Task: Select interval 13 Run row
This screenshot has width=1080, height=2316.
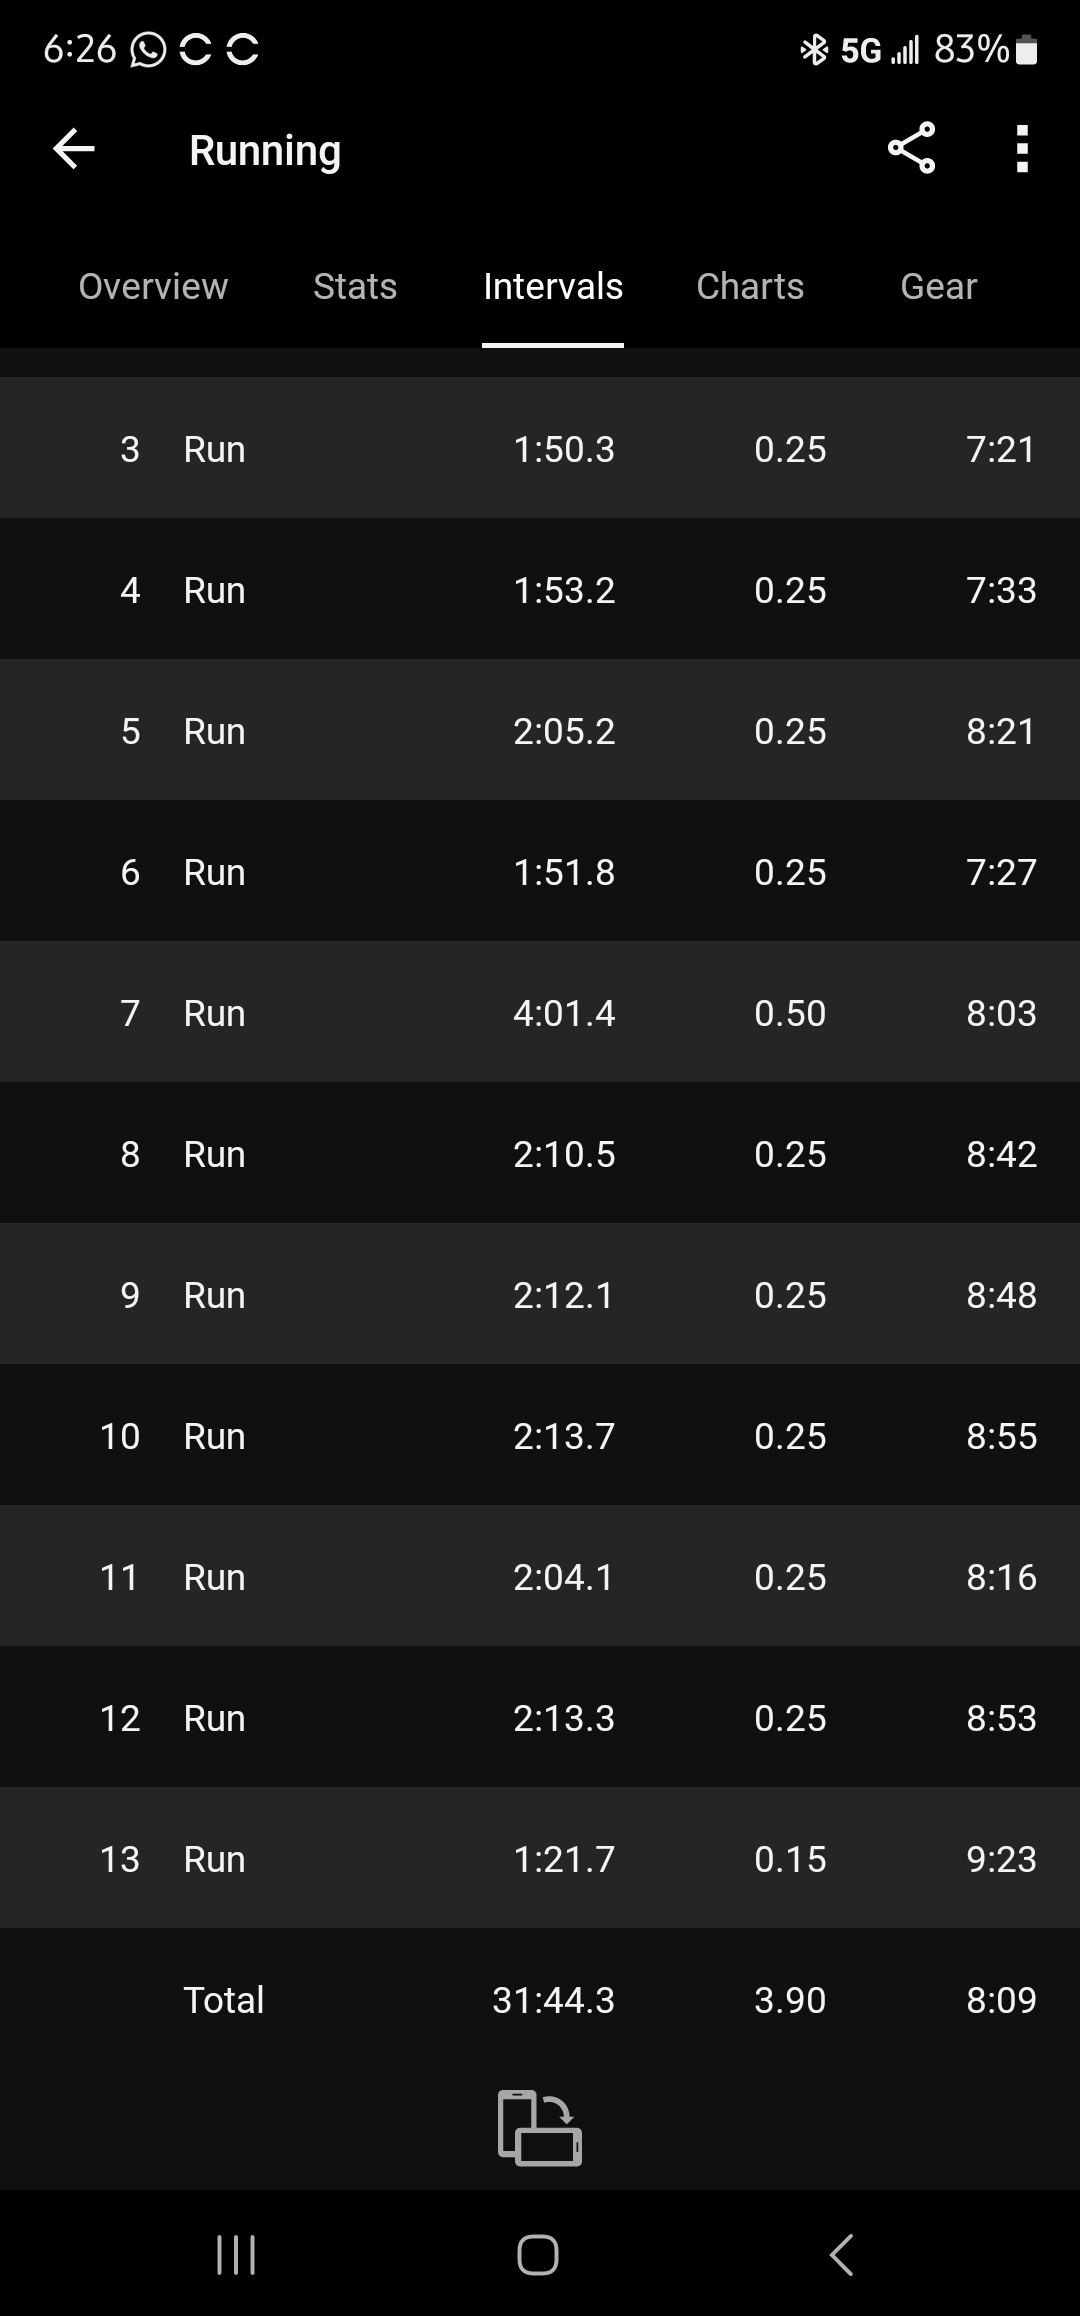Action: pos(540,1859)
